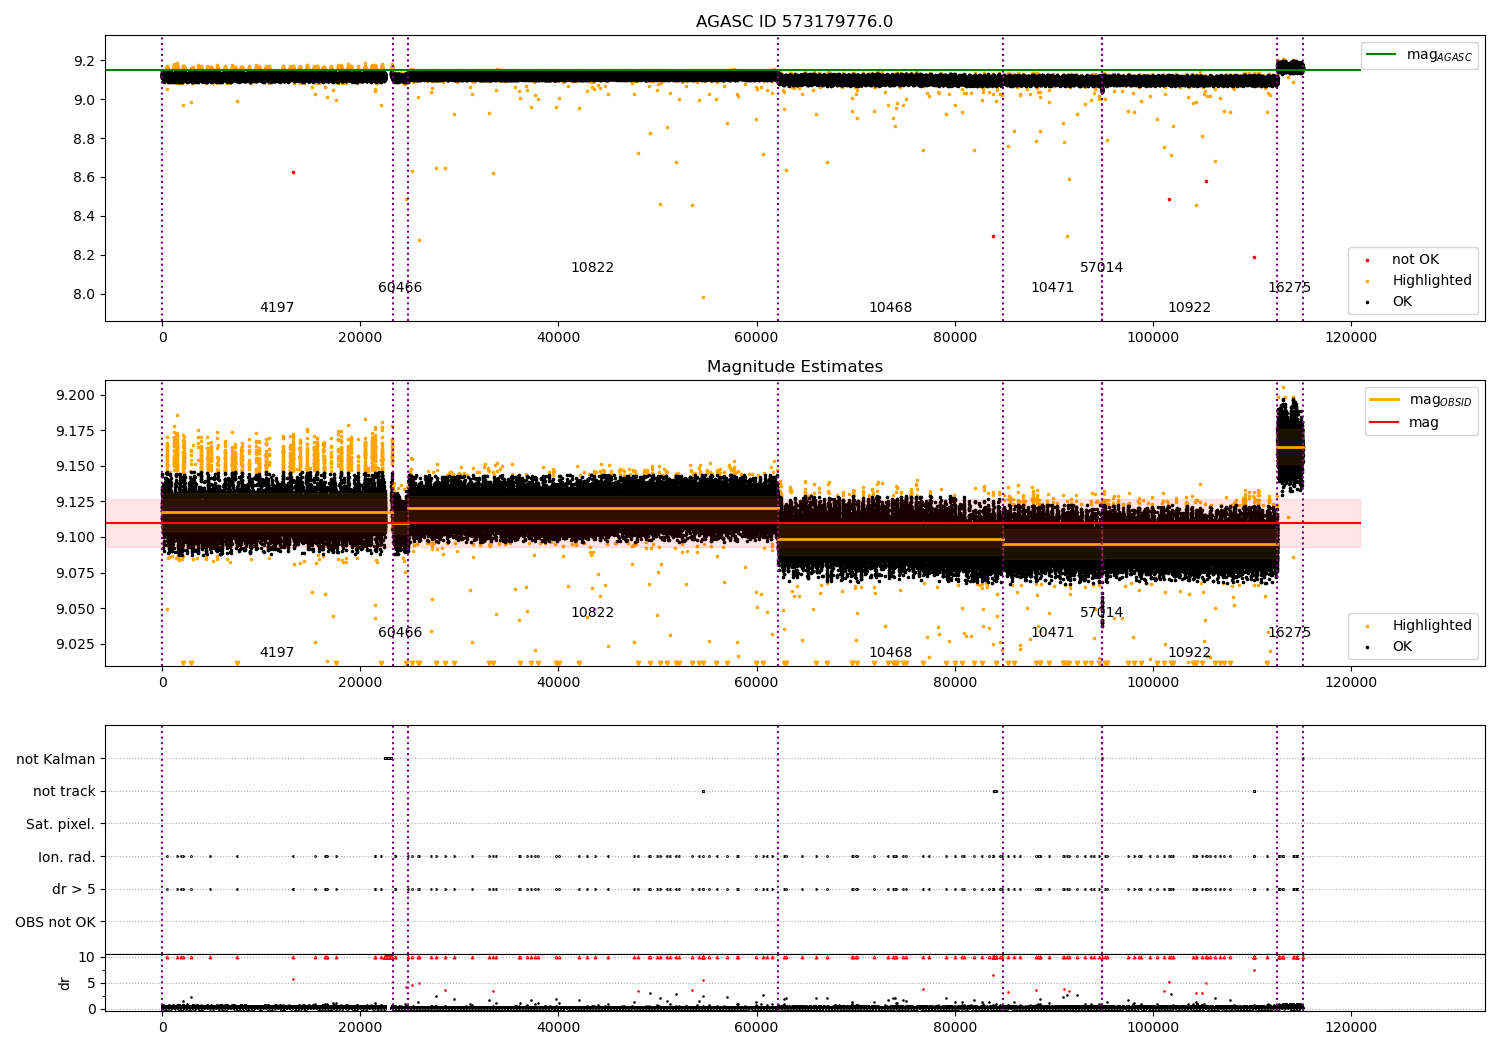The image size is (1500, 1050).
Task: Click the 9.075 y-axis tick label
Action: [75, 574]
